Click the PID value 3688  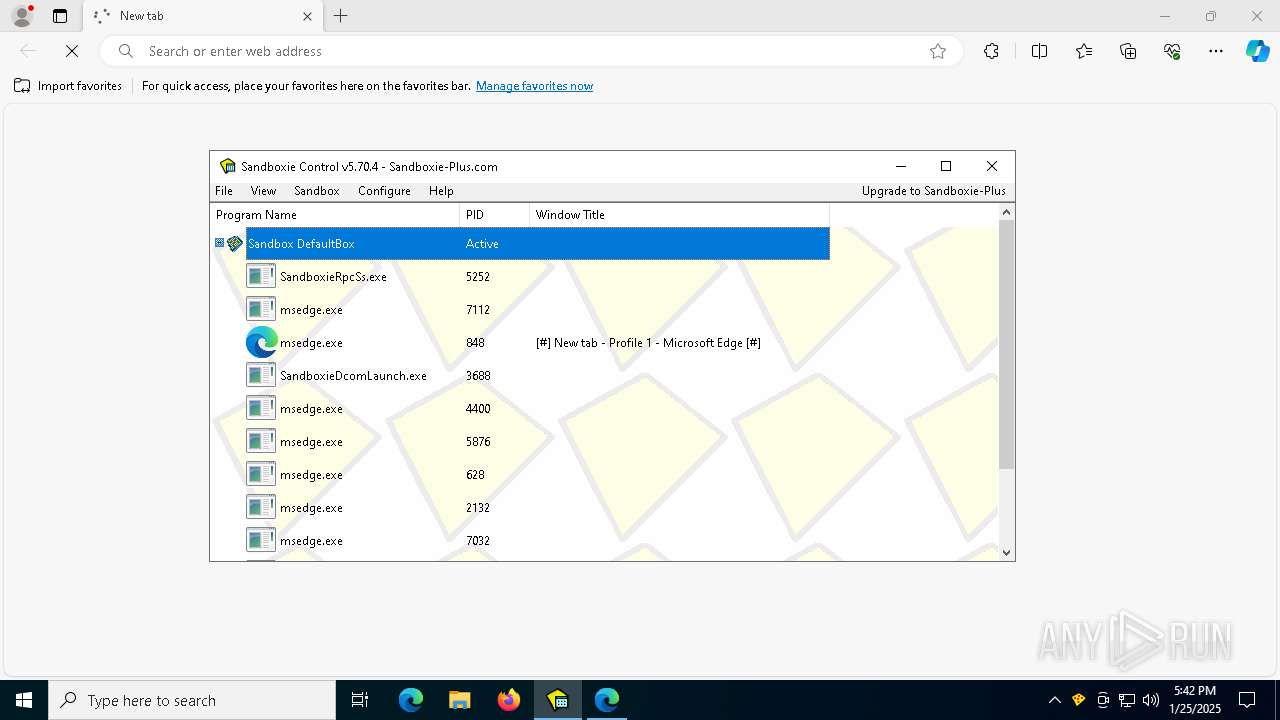click(478, 376)
